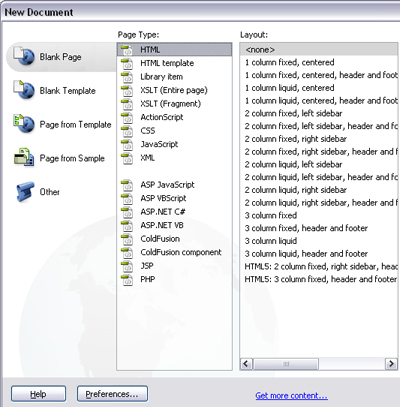The image size is (400, 407).
Task: Click the XSLT (Fragment) file icon
Action: [127, 104]
